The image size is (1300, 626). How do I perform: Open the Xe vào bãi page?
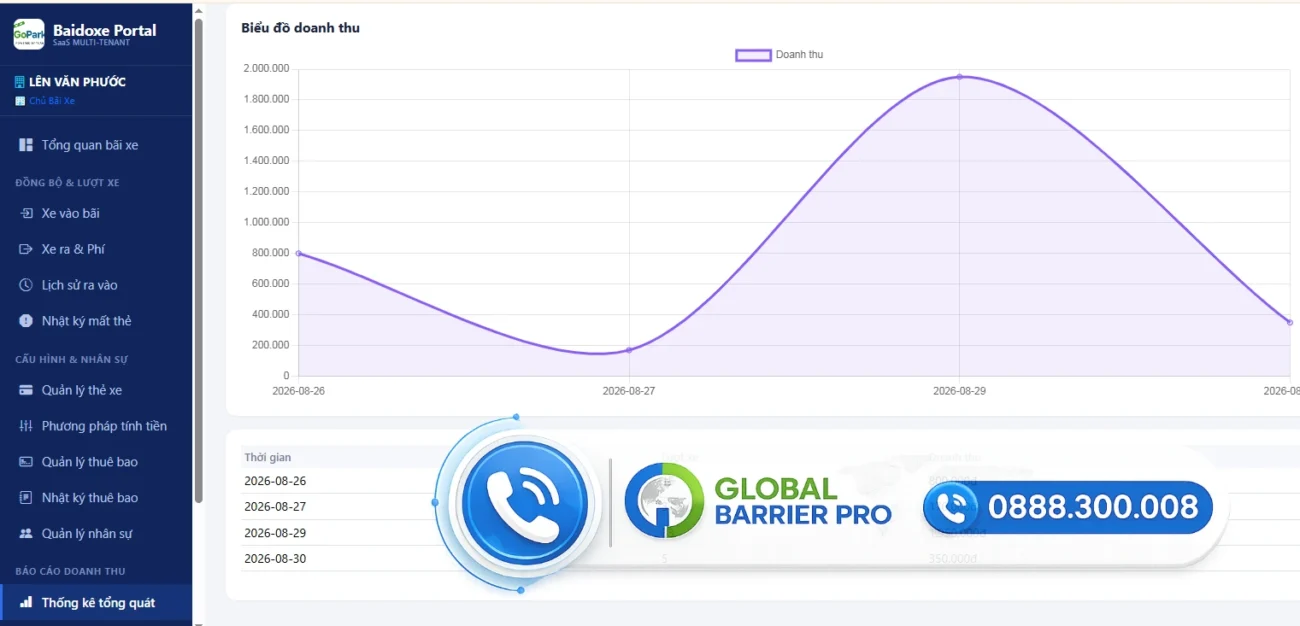tap(96, 213)
